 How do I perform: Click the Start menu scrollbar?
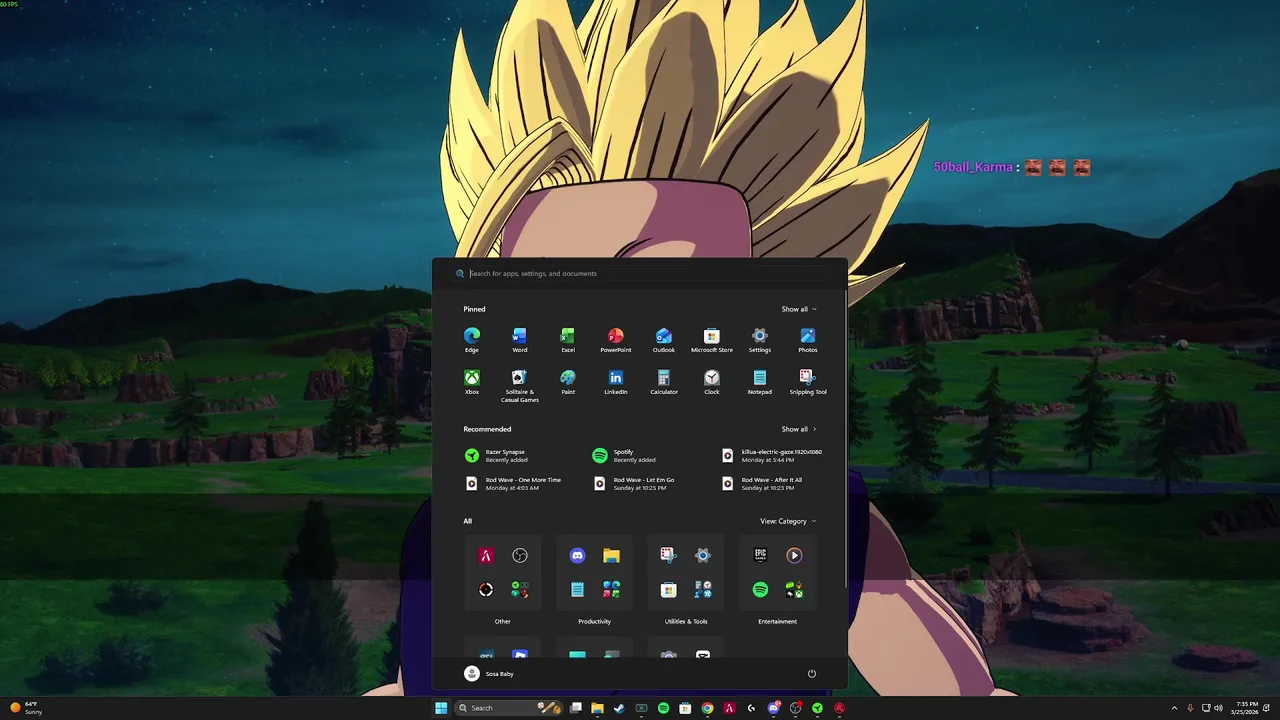[x=846, y=440]
